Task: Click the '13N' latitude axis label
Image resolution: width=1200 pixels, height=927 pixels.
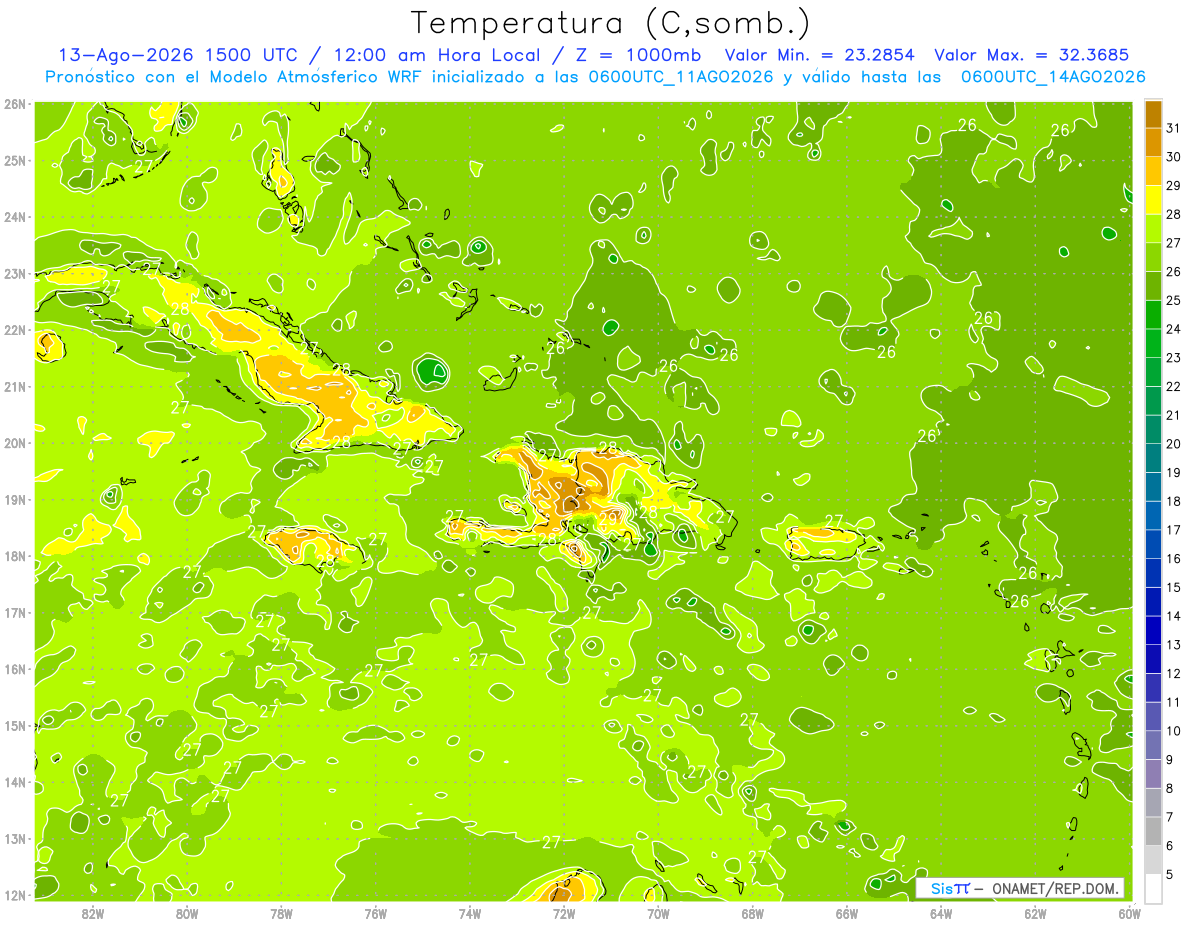Action: [15, 839]
